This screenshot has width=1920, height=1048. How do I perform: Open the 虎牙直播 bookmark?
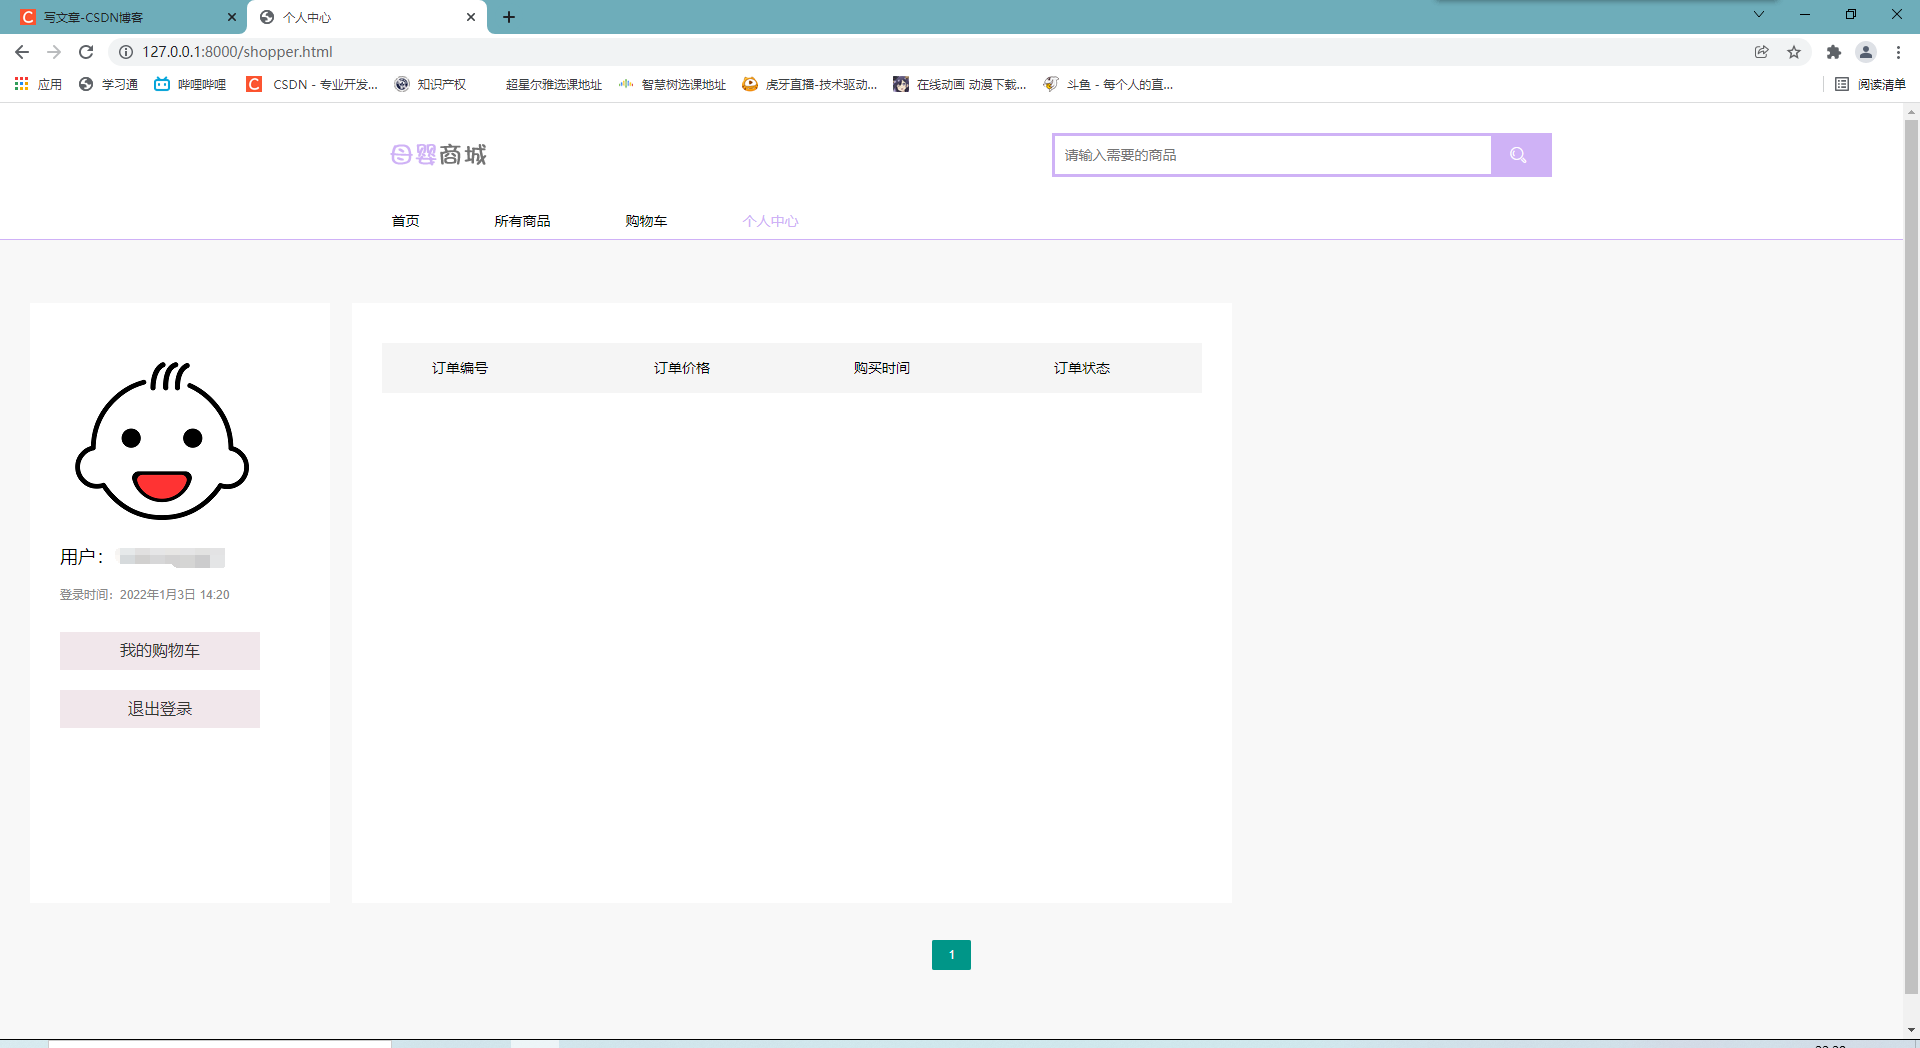point(808,84)
